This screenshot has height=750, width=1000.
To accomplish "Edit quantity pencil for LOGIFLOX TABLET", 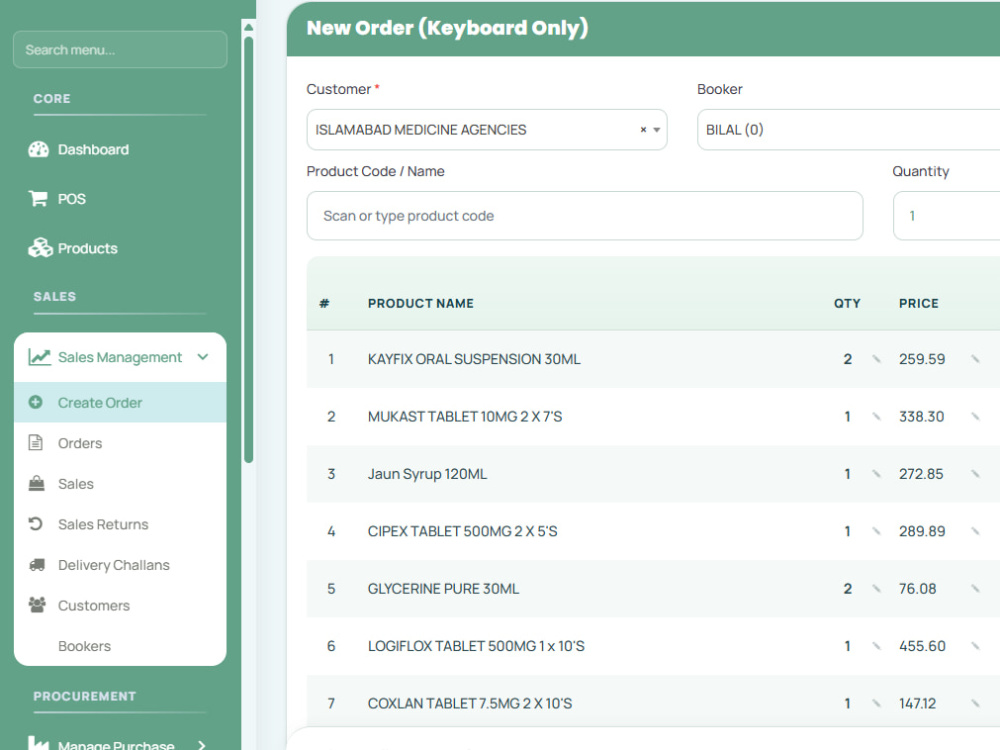I will point(876,646).
